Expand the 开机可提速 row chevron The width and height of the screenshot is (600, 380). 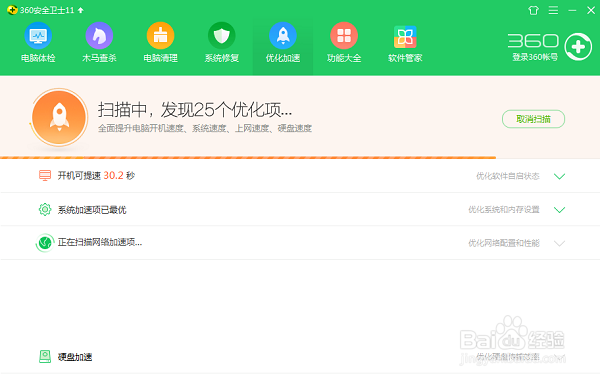[x=559, y=176]
